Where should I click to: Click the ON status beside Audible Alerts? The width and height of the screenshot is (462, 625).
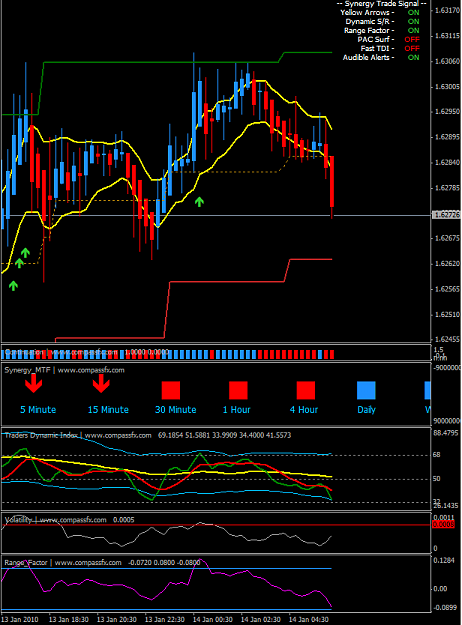point(413,57)
